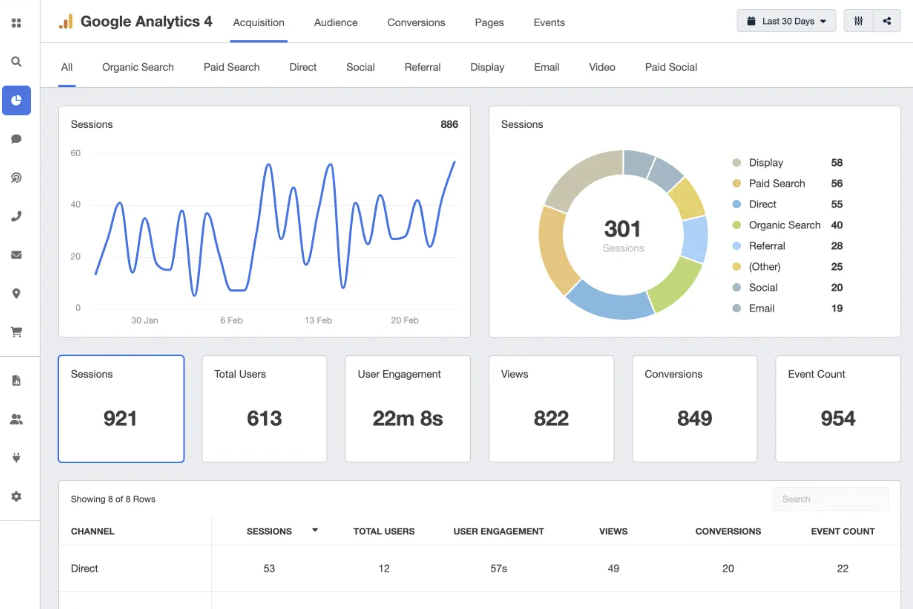The image size is (913, 609).
Task: Select the location pin sidebar icon
Action: [x=16, y=293]
